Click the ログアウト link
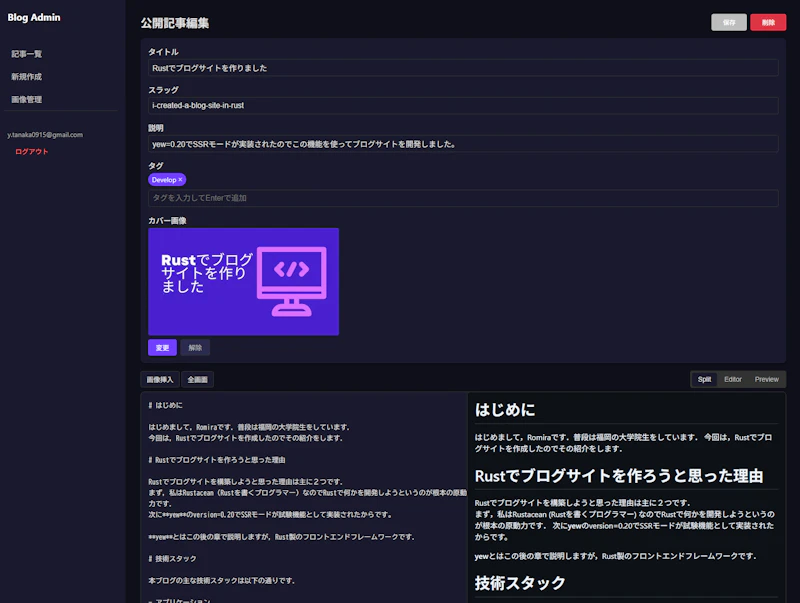Image resolution: width=800 pixels, height=603 pixels. tap(32, 152)
